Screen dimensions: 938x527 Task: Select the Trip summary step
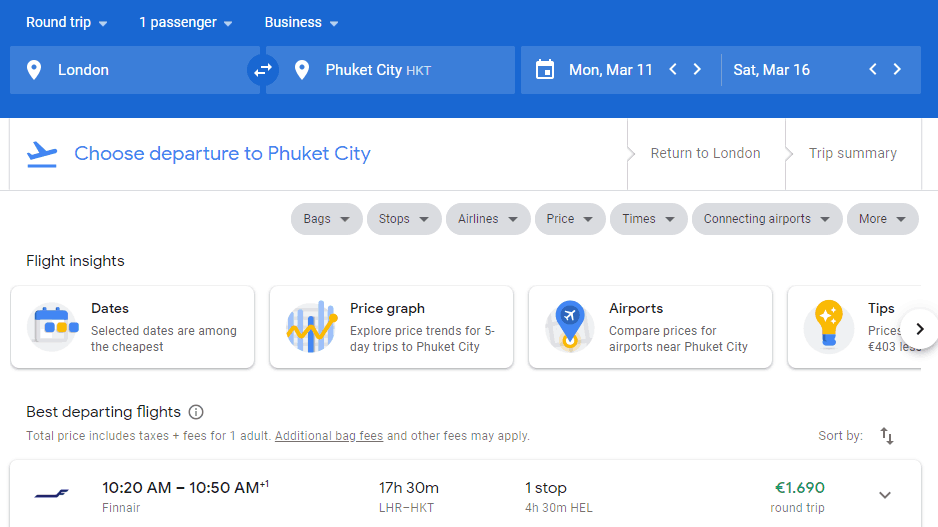852,154
